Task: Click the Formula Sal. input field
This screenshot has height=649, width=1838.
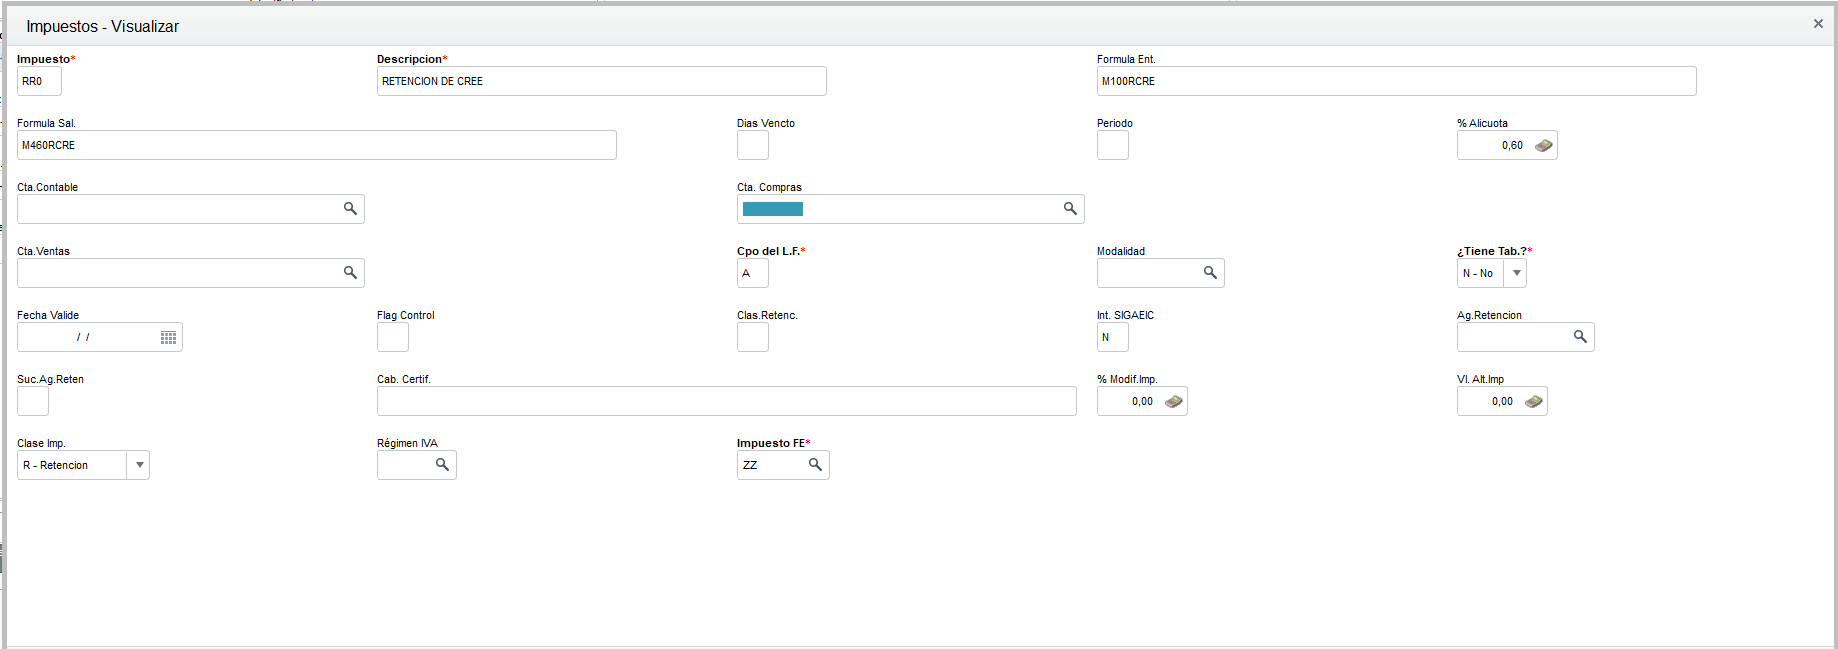Action: [x=316, y=145]
